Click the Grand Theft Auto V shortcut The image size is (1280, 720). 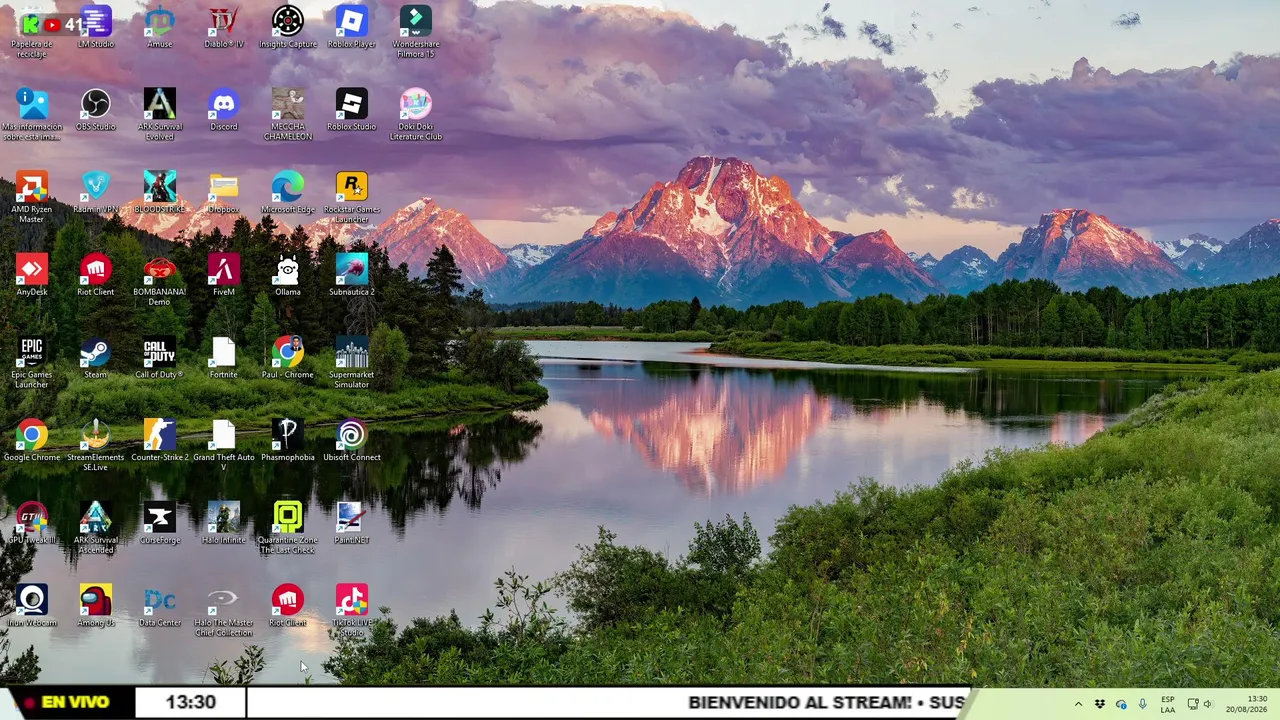point(224,446)
